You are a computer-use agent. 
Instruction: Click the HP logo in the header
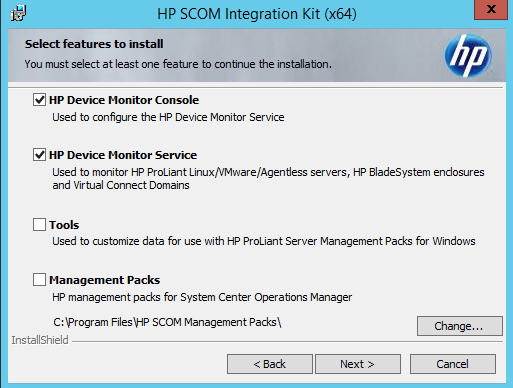tap(468, 55)
